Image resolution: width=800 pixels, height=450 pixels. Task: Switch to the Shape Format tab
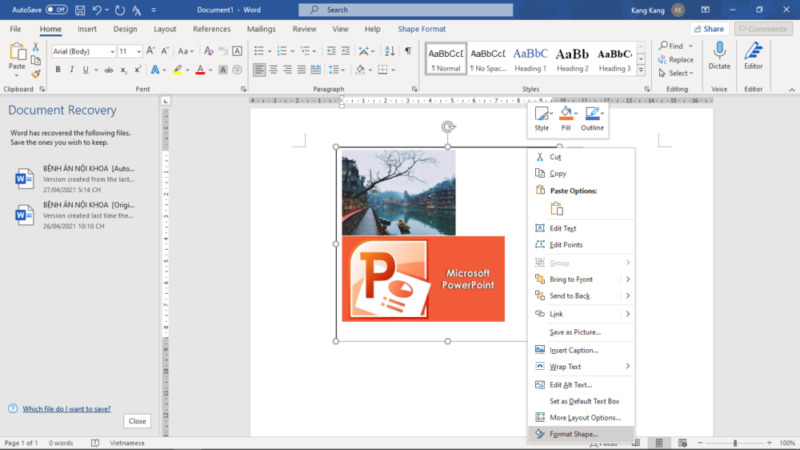point(422,29)
